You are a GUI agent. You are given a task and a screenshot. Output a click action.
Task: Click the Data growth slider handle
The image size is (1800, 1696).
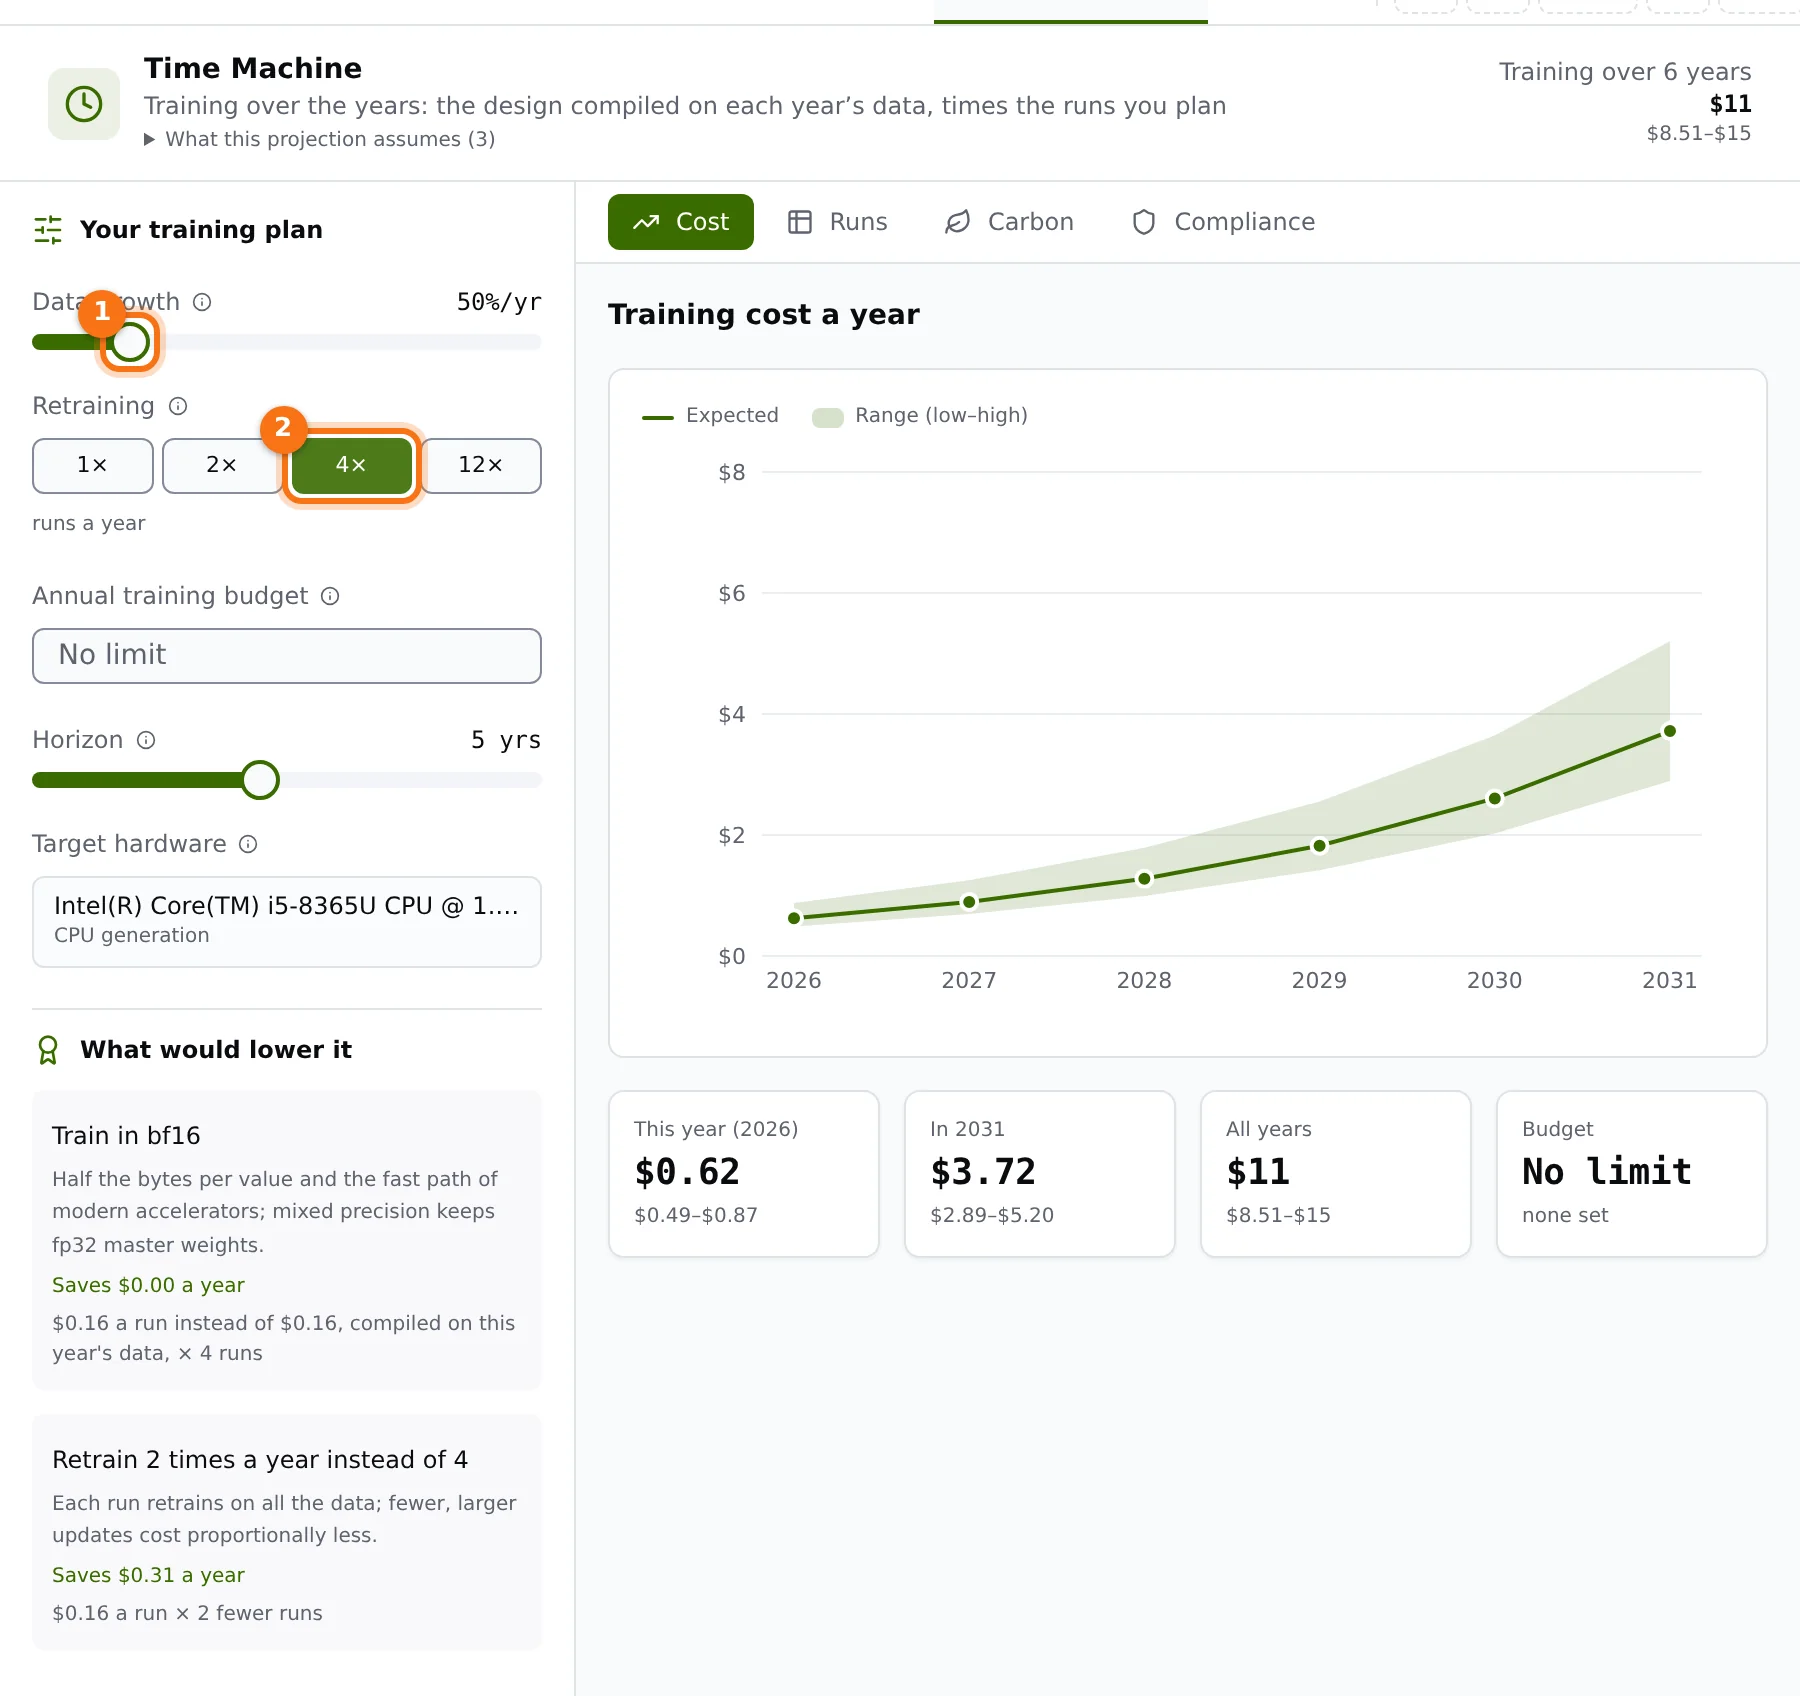coord(130,342)
